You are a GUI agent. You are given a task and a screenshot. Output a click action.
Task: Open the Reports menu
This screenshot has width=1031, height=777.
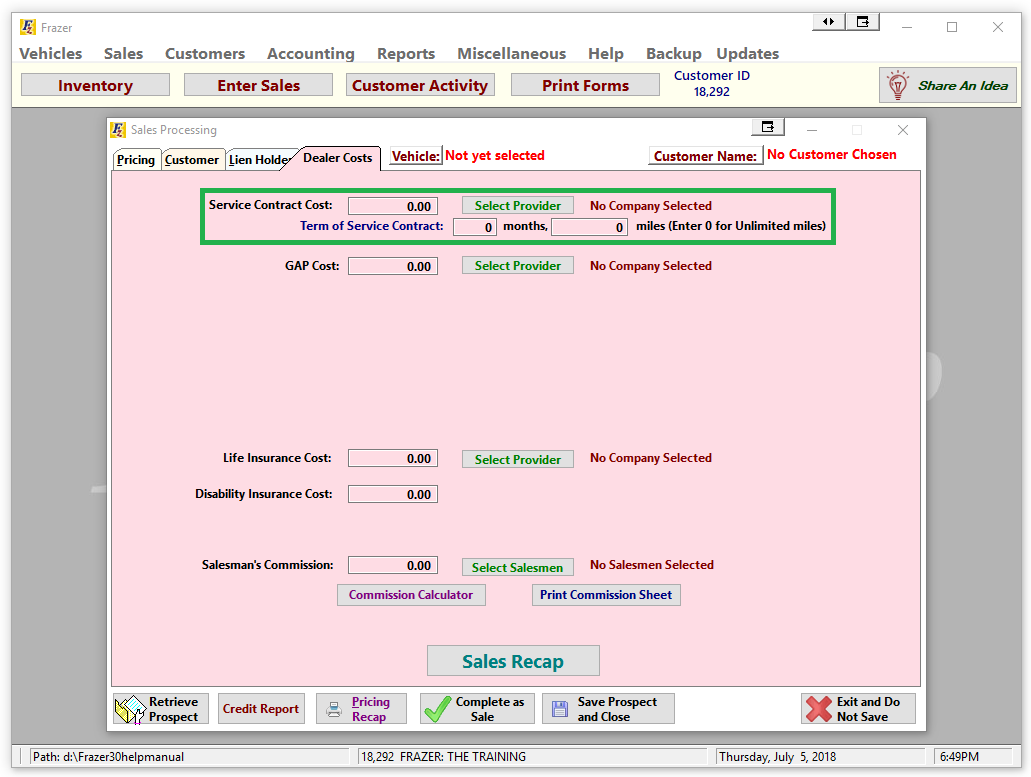406,53
